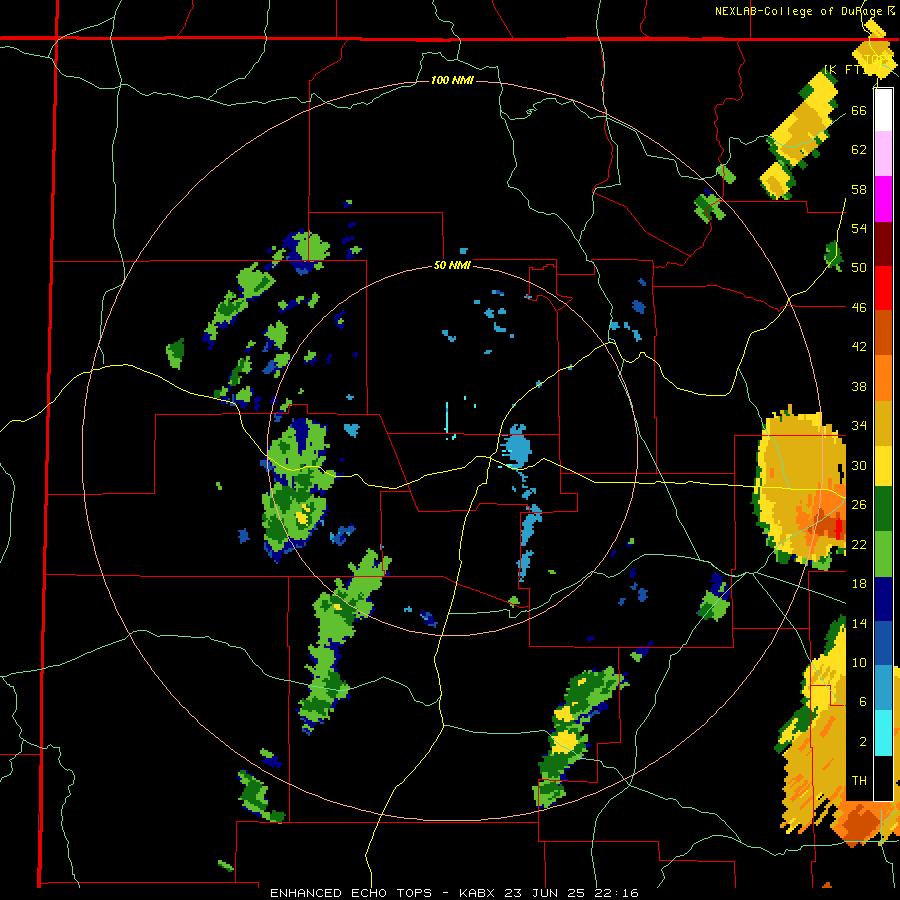Click the medium blue legend swatch

click(883, 643)
